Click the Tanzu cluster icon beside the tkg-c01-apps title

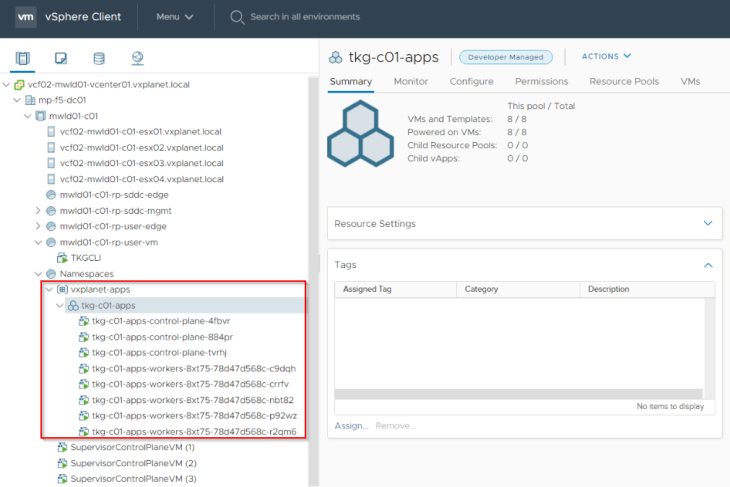point(336,57)
